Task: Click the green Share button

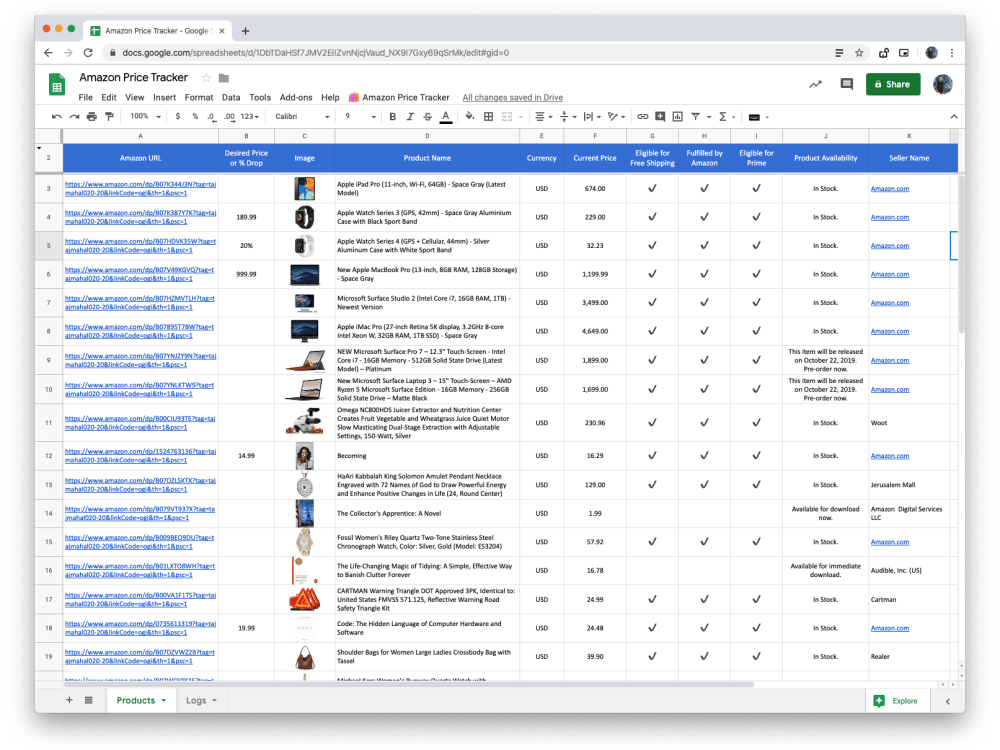Action: [x=892, y=85]
